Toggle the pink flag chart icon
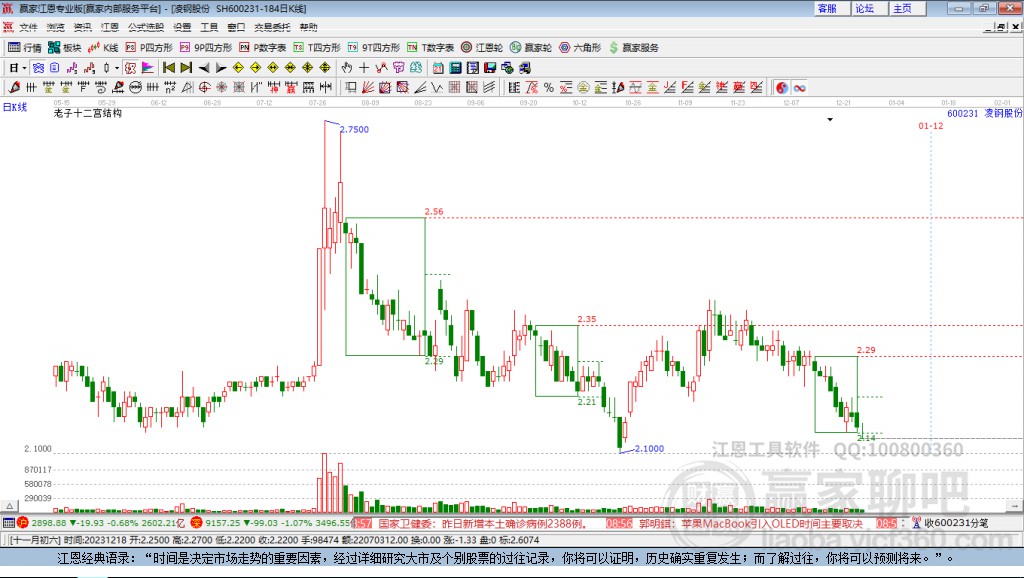 click(148, 68)
